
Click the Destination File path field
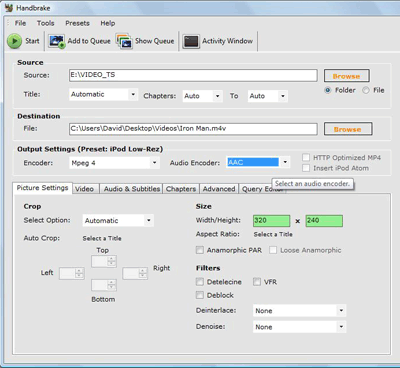(193, 129)
